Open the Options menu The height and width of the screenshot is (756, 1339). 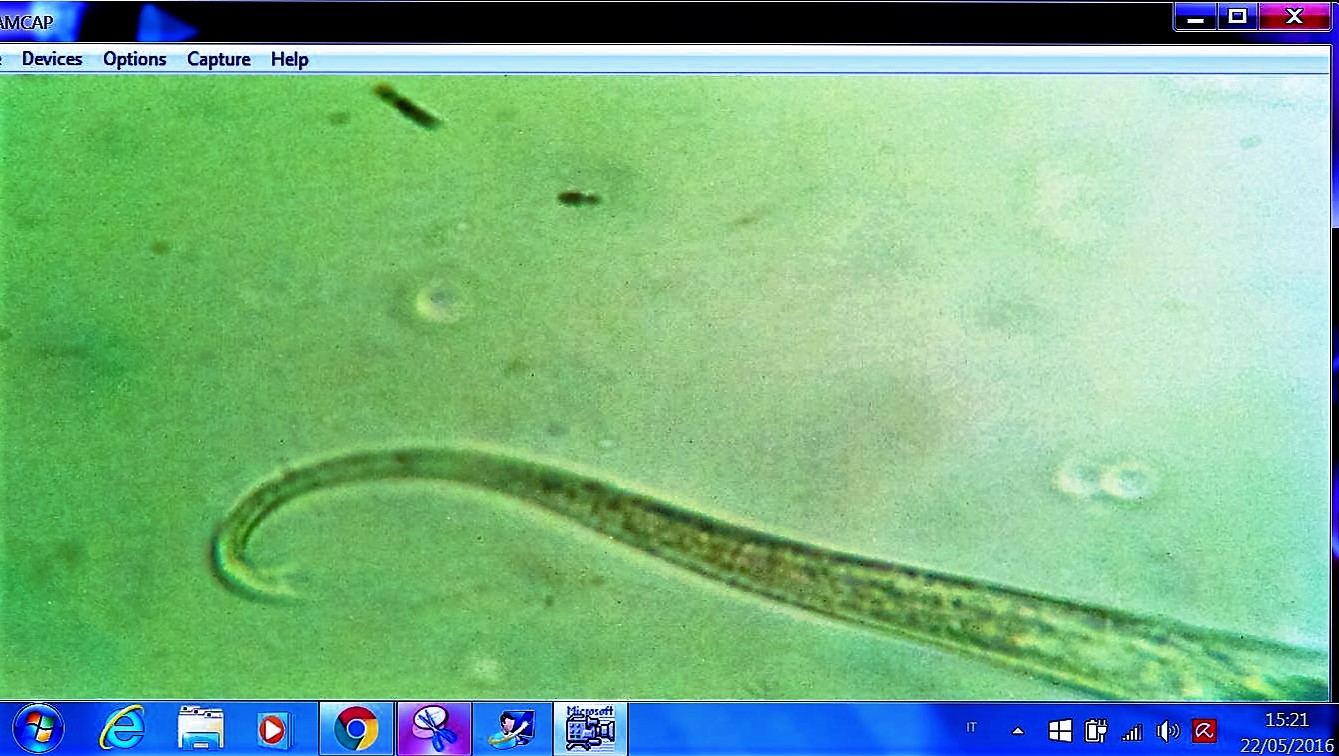[x=135, y=59]
